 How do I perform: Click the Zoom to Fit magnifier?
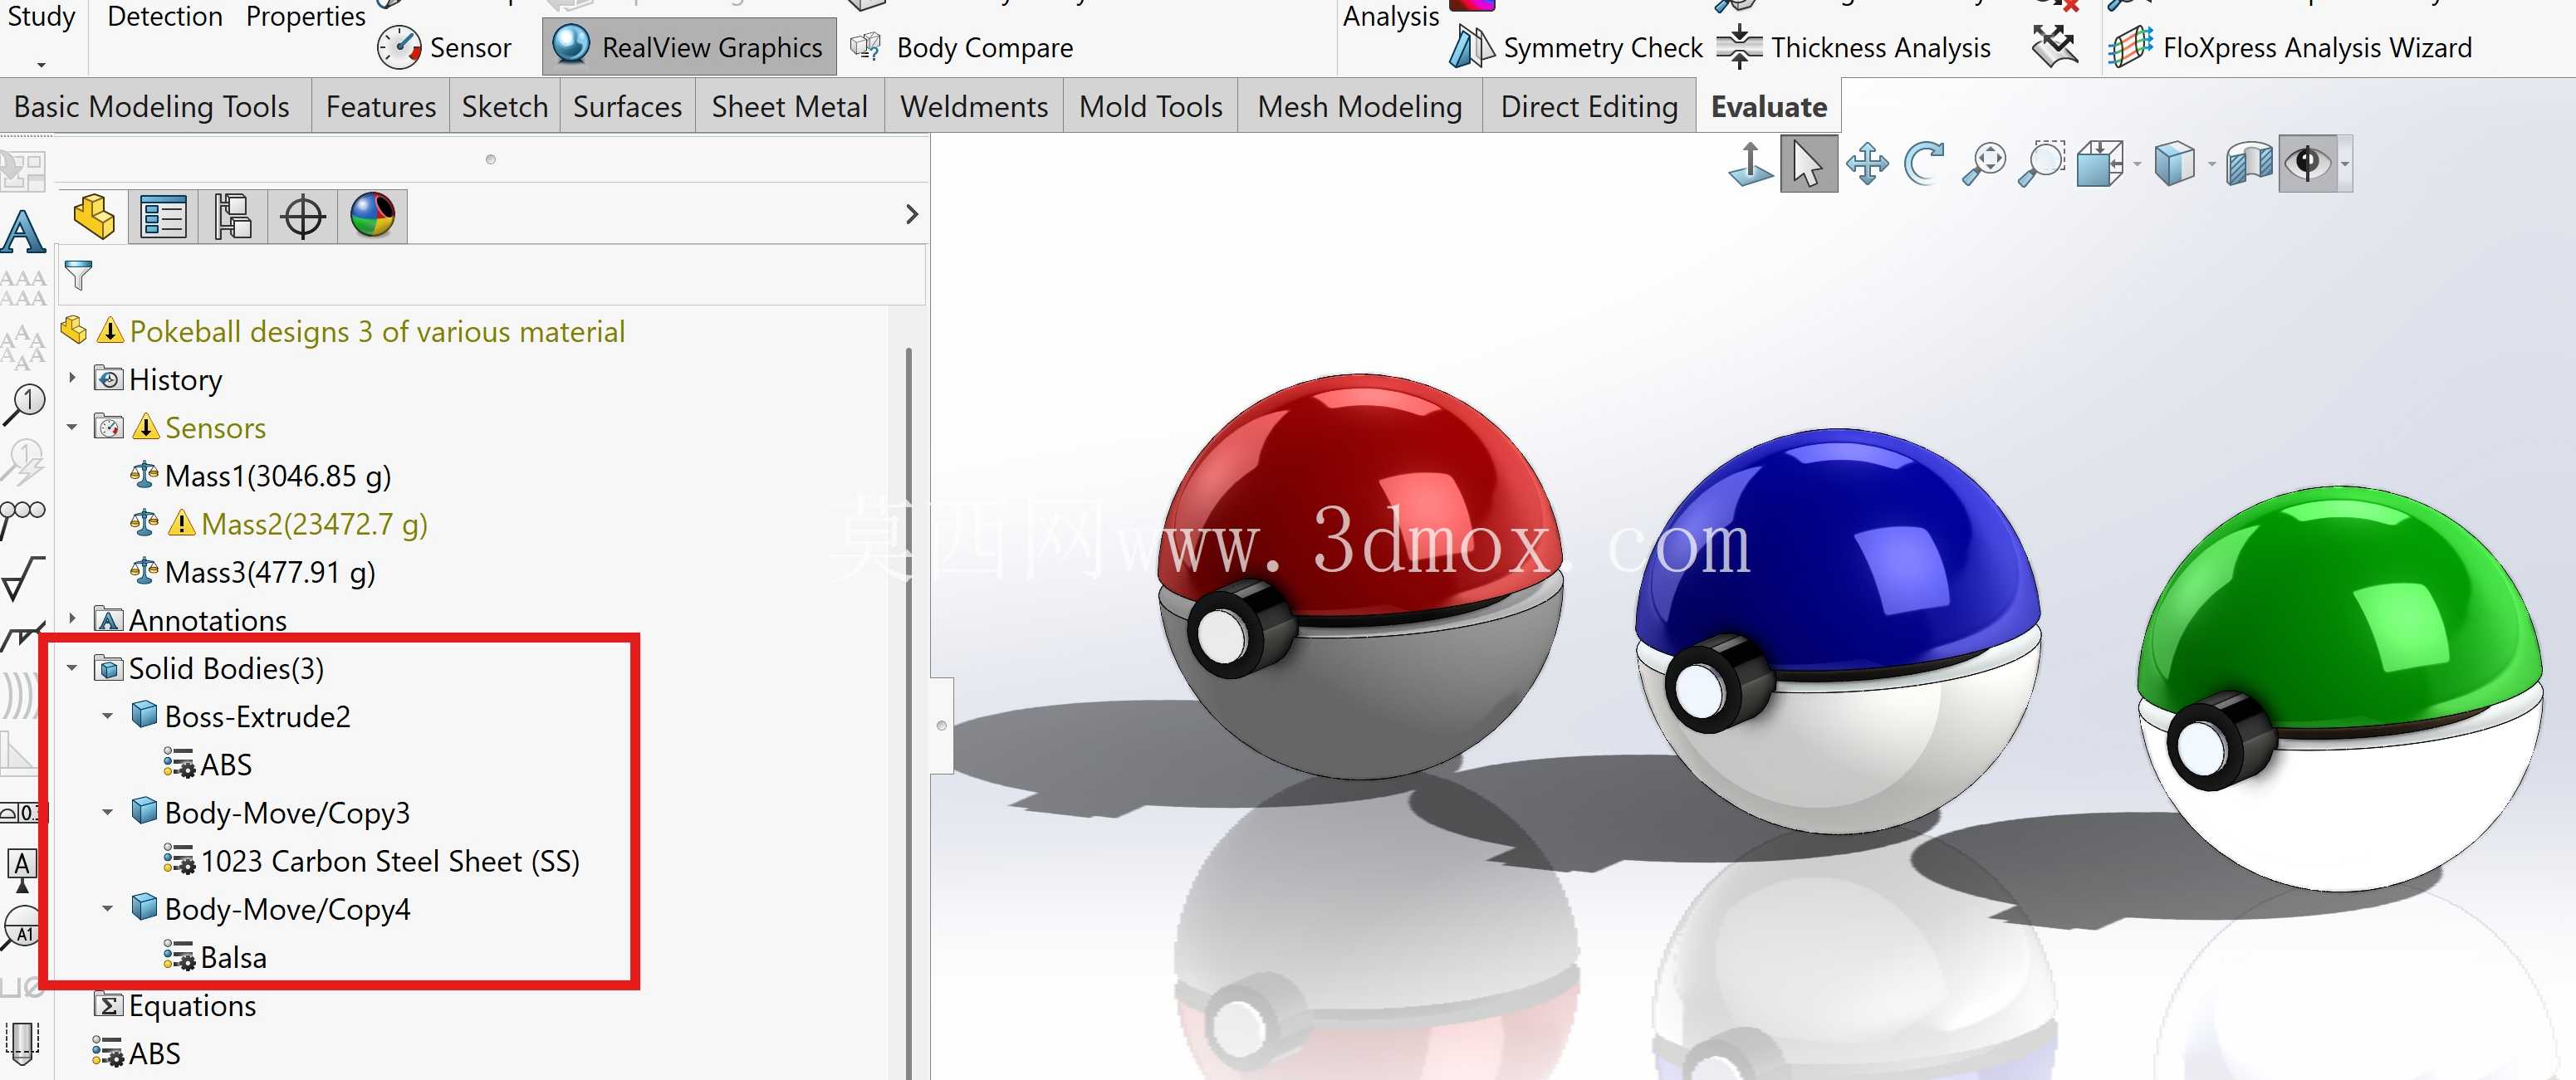coord(1984,163)
